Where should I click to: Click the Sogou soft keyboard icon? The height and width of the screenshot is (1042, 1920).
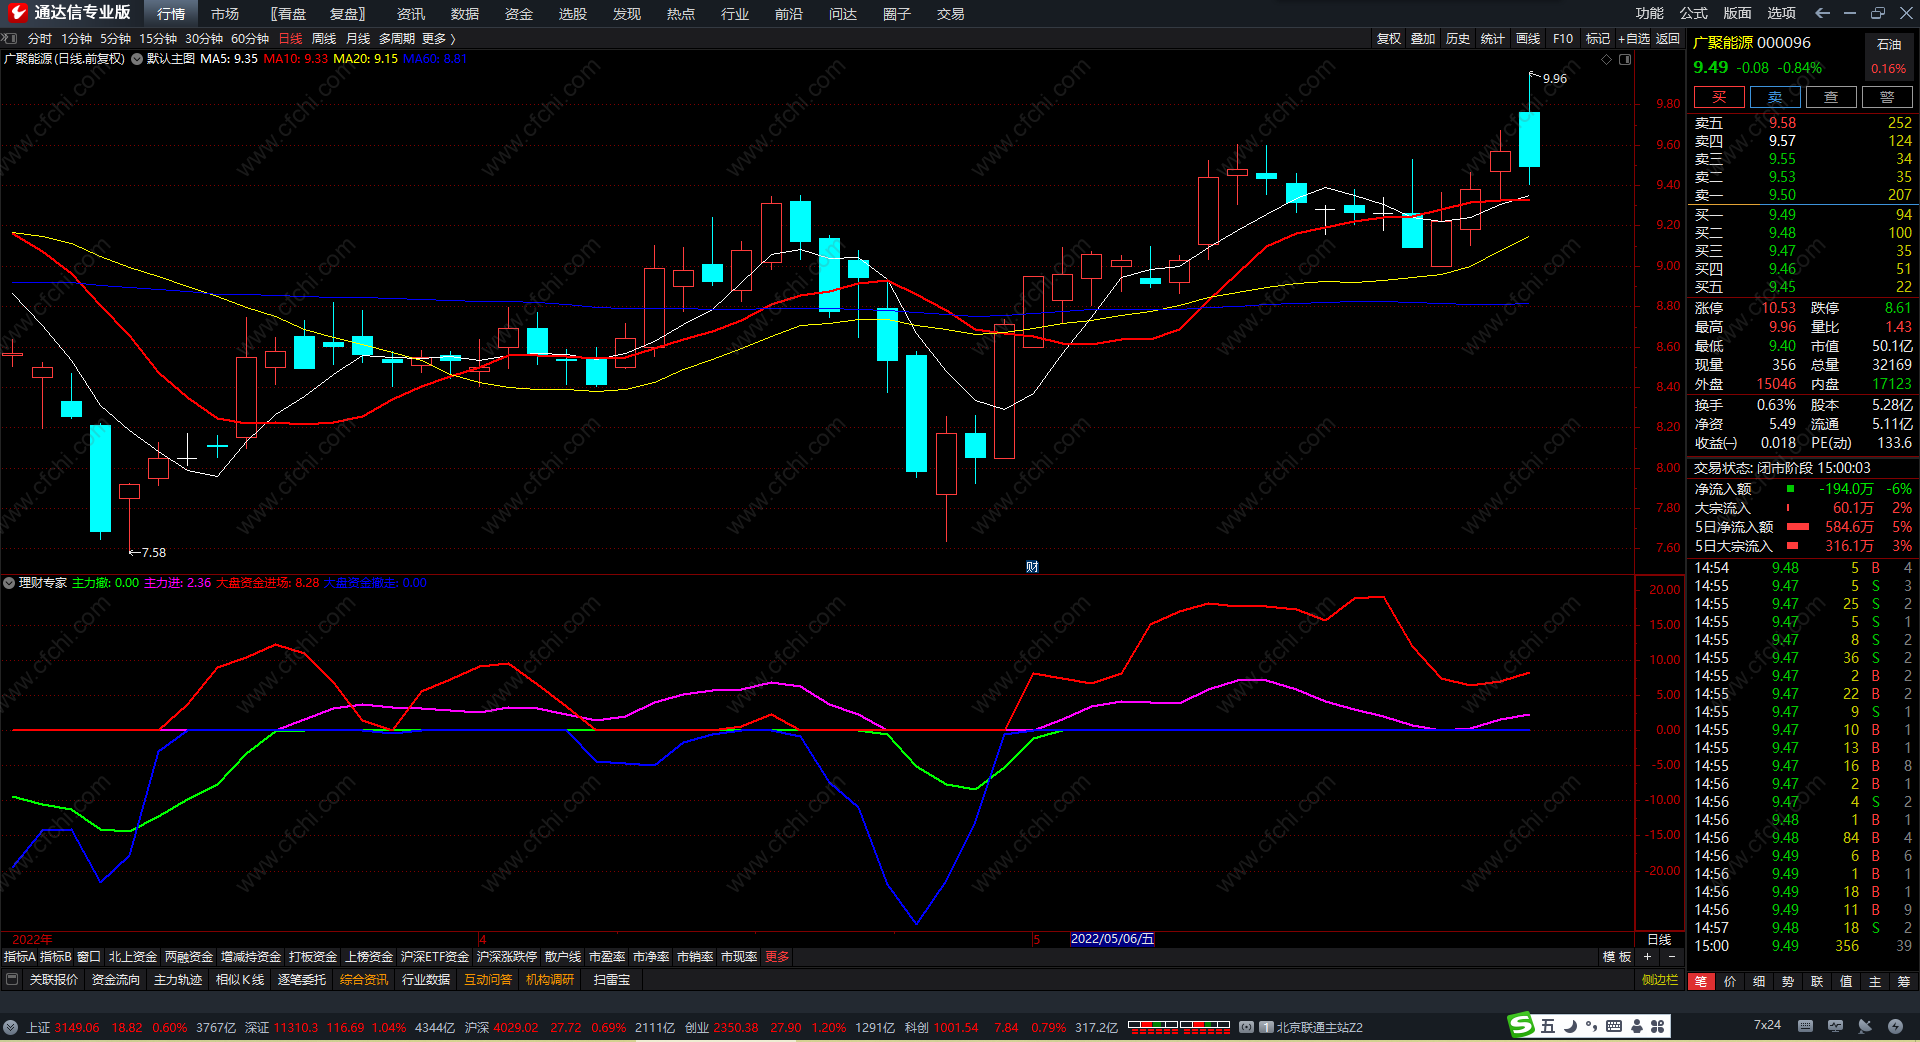coord(1614,1026)
